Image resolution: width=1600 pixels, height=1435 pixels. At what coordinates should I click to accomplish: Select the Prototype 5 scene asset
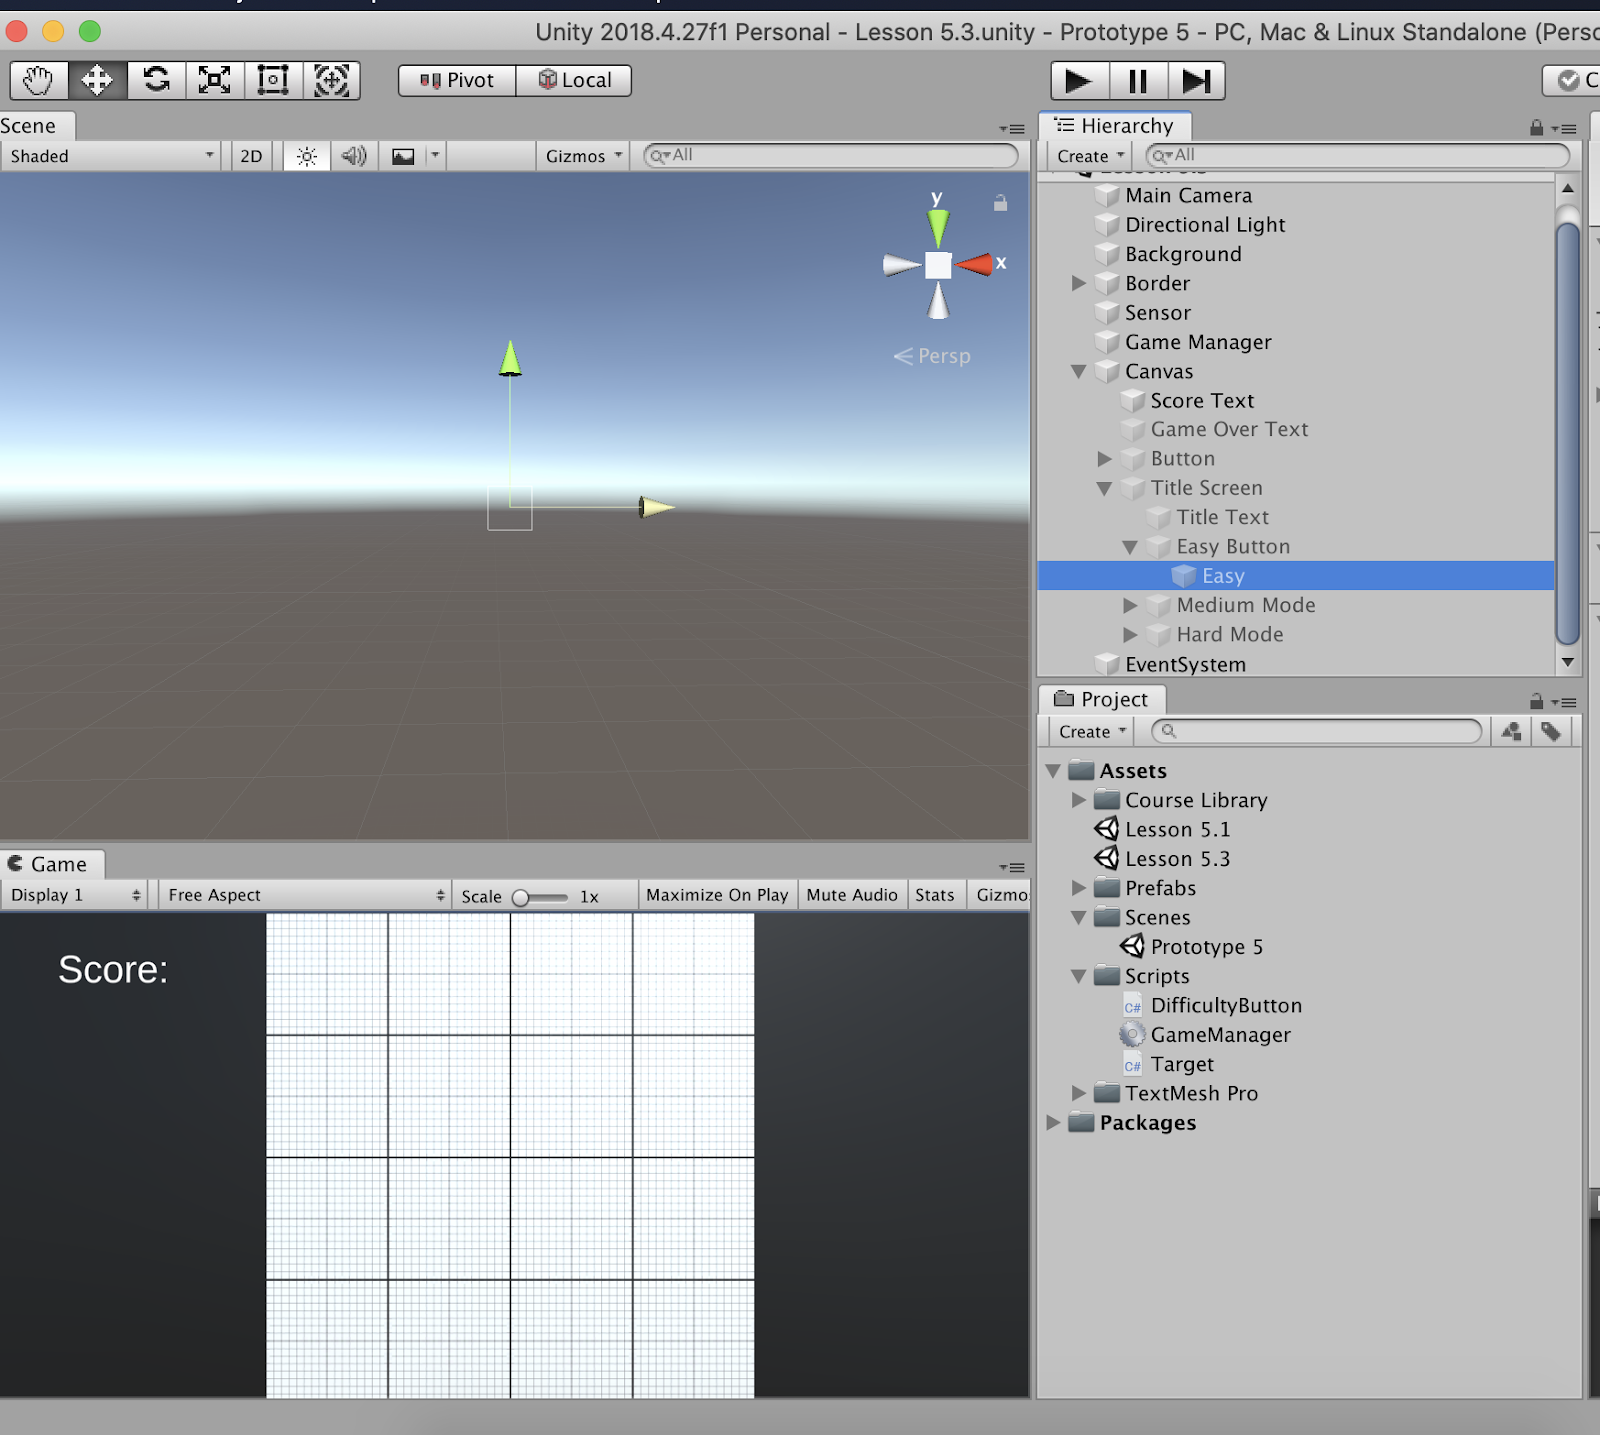(x=1206, y=946)
